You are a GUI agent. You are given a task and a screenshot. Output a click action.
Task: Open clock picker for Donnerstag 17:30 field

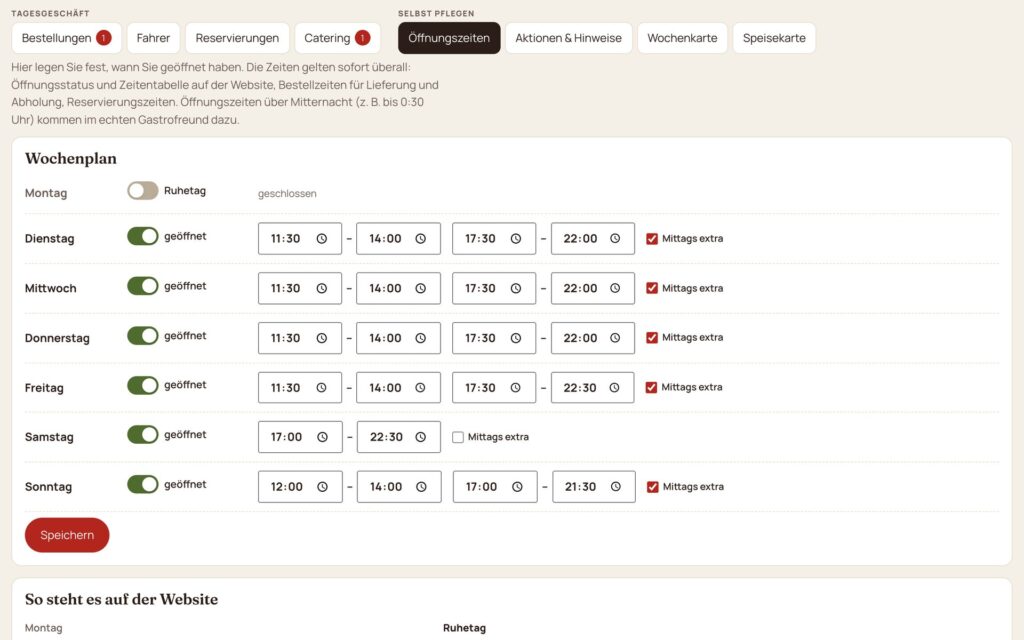coord(516,338)
